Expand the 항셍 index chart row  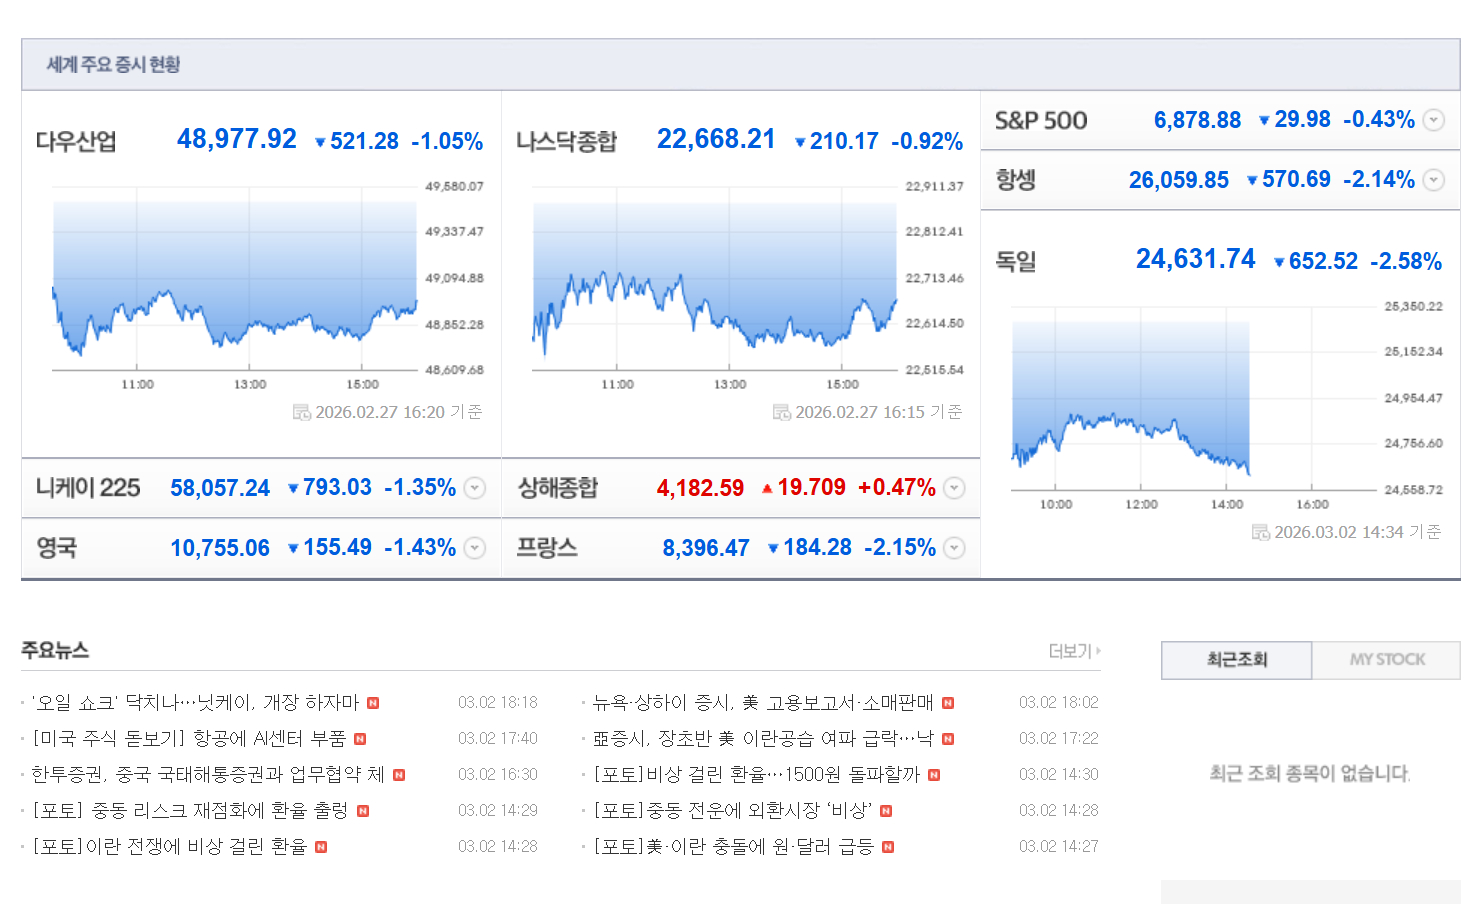pos(1434,180)
